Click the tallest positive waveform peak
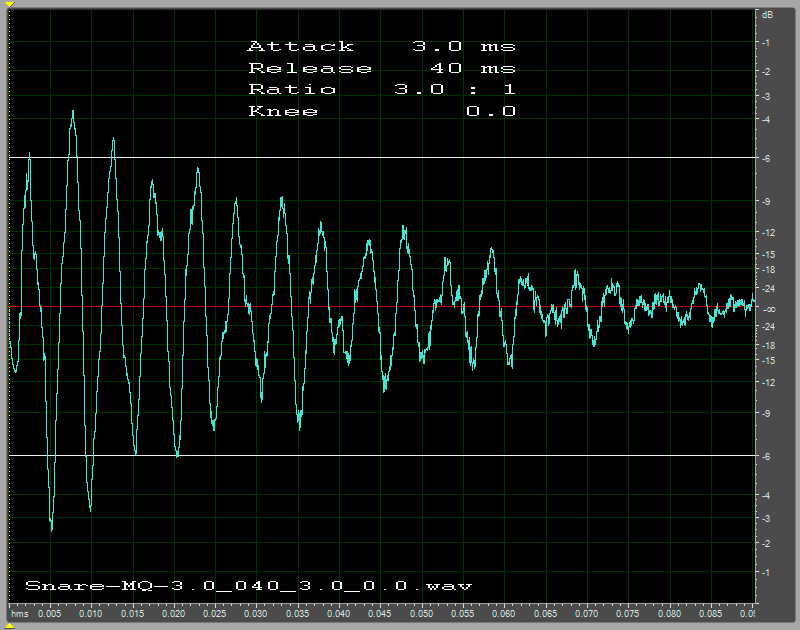Viewport: 800px width, 630px height. (x=73, y=112)
